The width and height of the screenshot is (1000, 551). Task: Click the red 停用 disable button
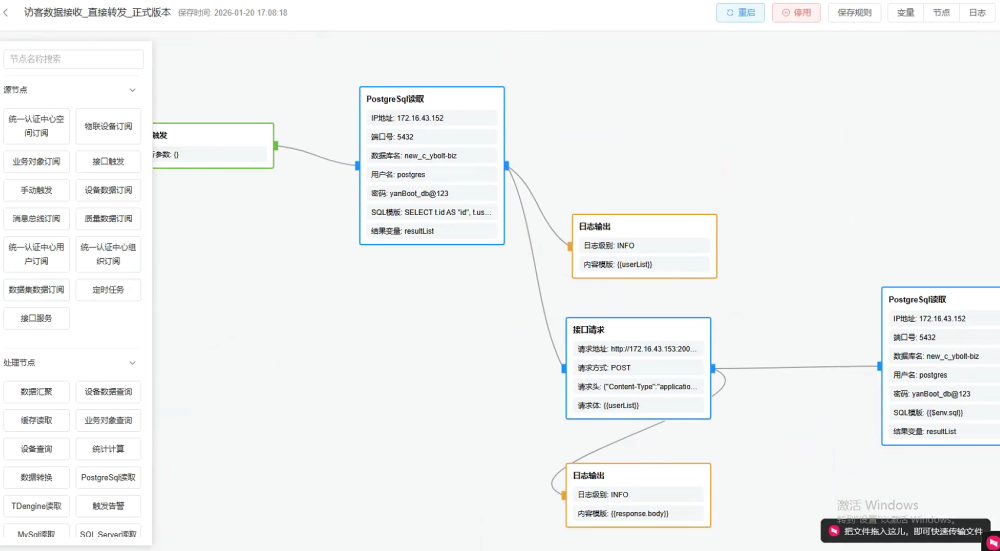coord(796,13)
